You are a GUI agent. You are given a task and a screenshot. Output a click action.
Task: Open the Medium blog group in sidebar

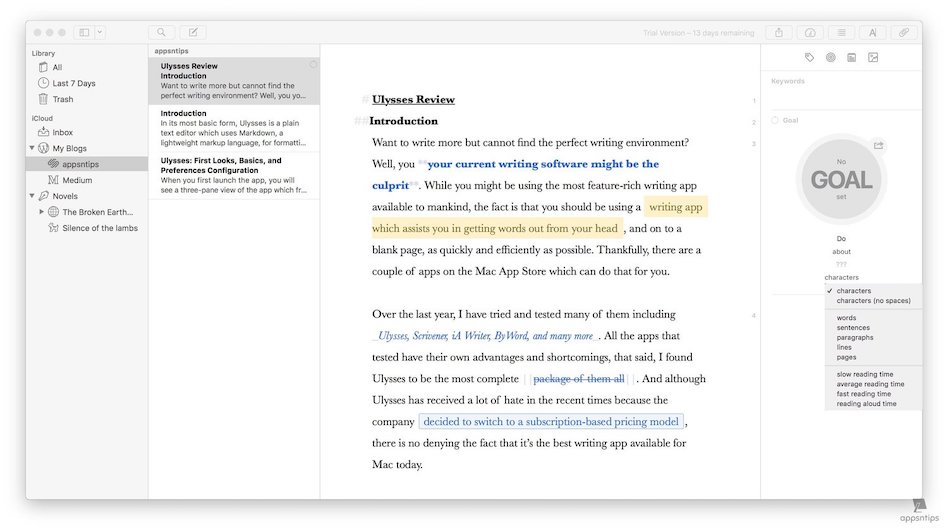tap(76, 180)
